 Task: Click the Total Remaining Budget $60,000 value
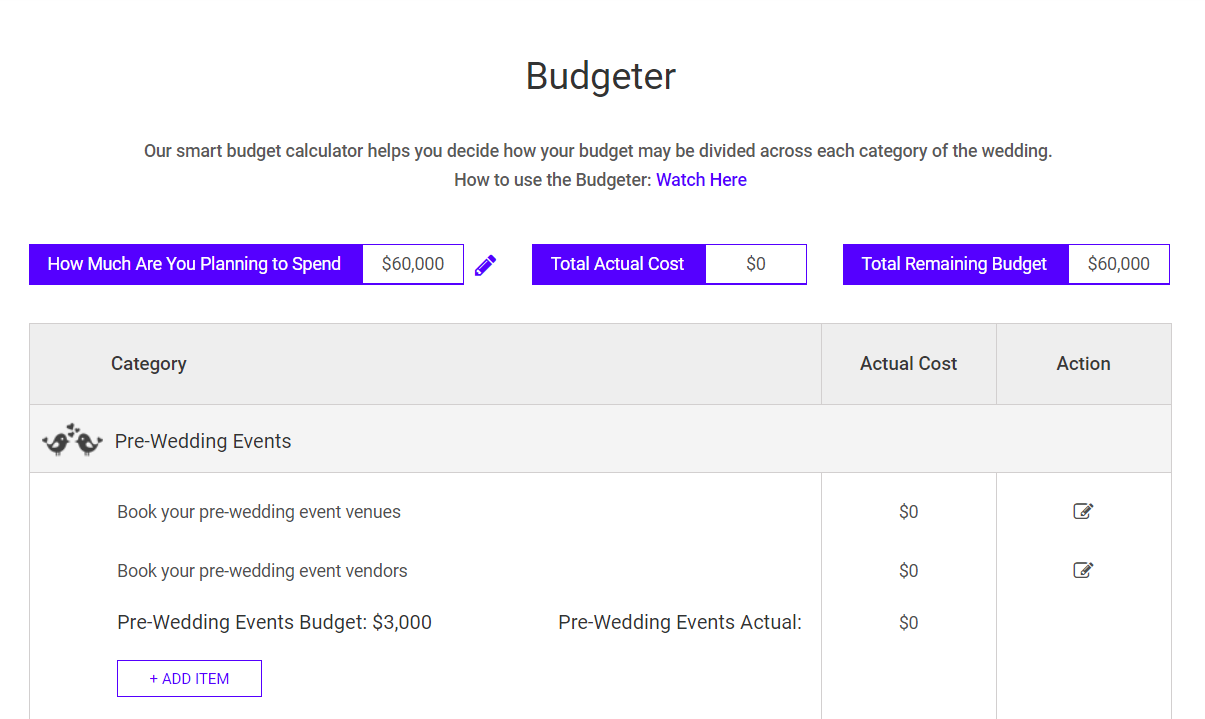click(x=1118, y=264)
